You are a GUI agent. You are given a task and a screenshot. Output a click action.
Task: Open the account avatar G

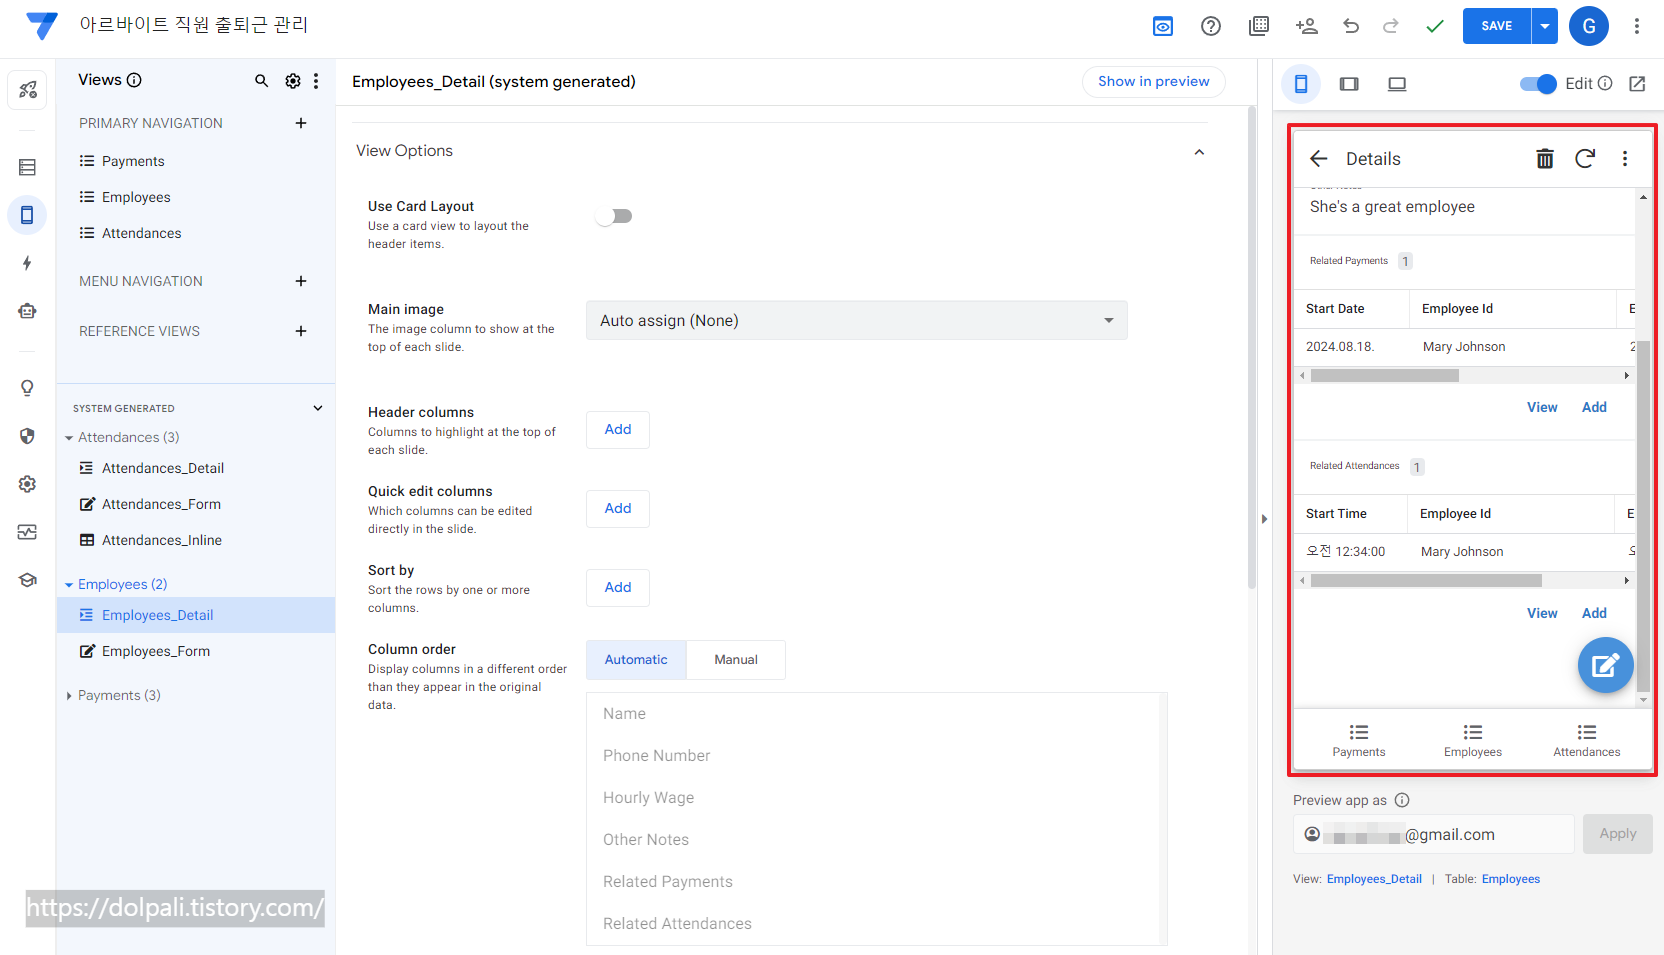[1589, 26]
